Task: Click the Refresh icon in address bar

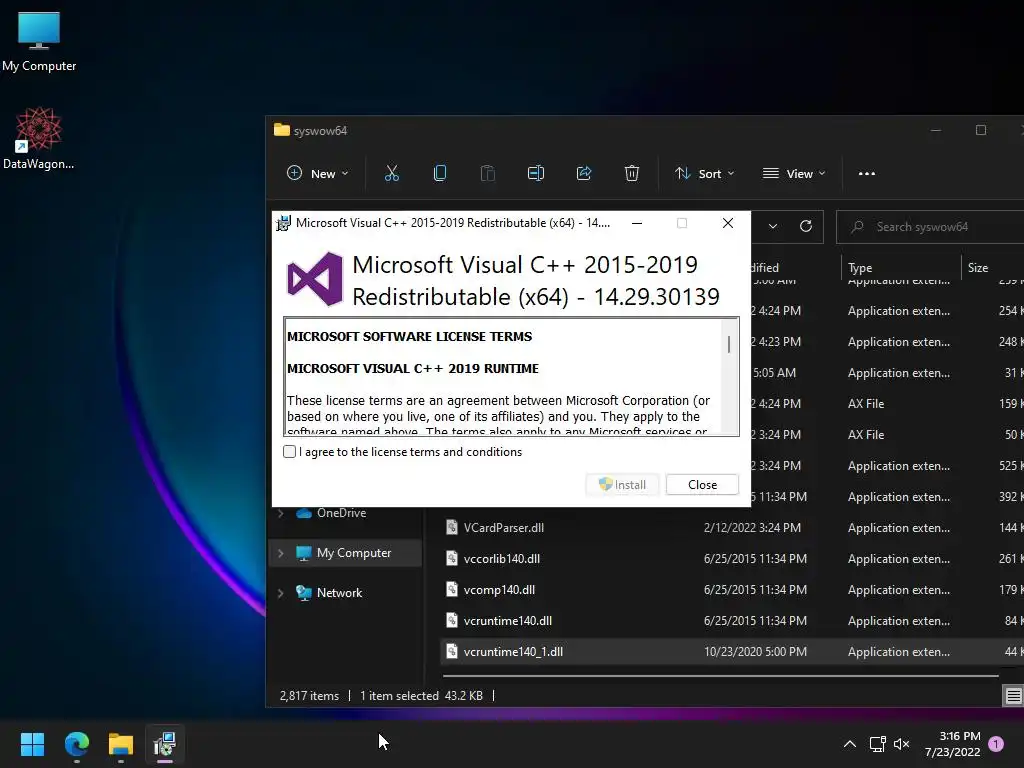Action: [x=806, y=226]
